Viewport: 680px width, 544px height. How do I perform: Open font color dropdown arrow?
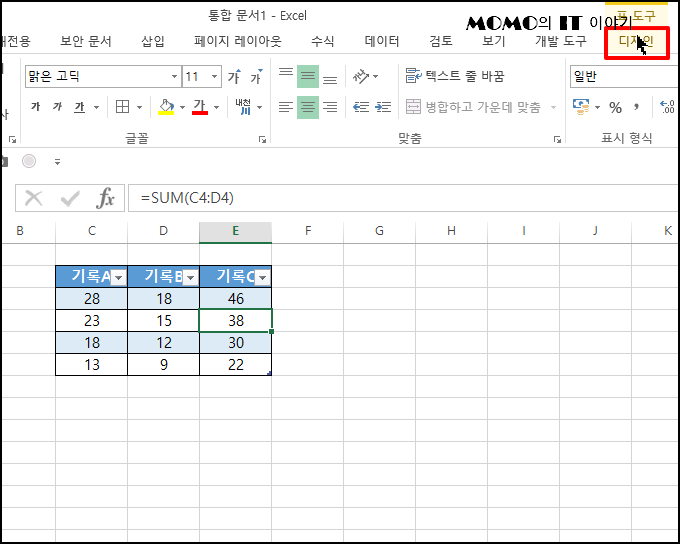coord(216,107)
